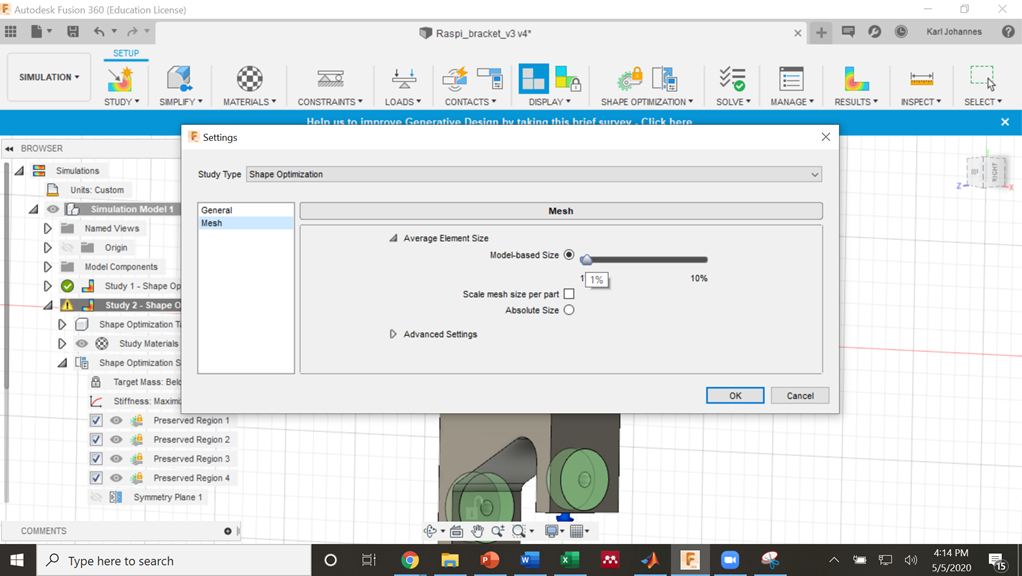Hide Preserved Region 3 with eye icon
Screen dimensions: 1022x576
116,459
